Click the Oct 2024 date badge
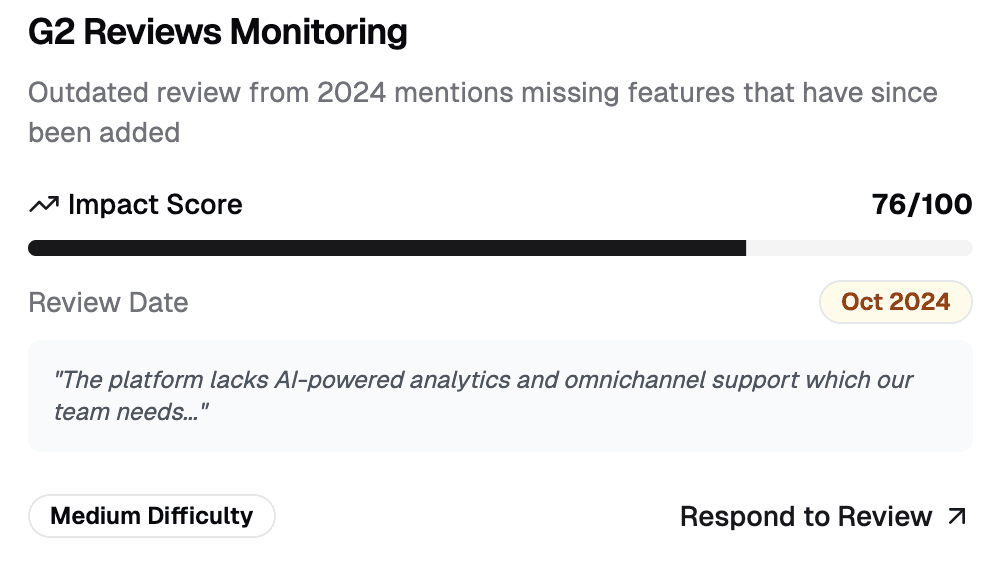The image size is (1002, 588). click(x=895, y=302)
